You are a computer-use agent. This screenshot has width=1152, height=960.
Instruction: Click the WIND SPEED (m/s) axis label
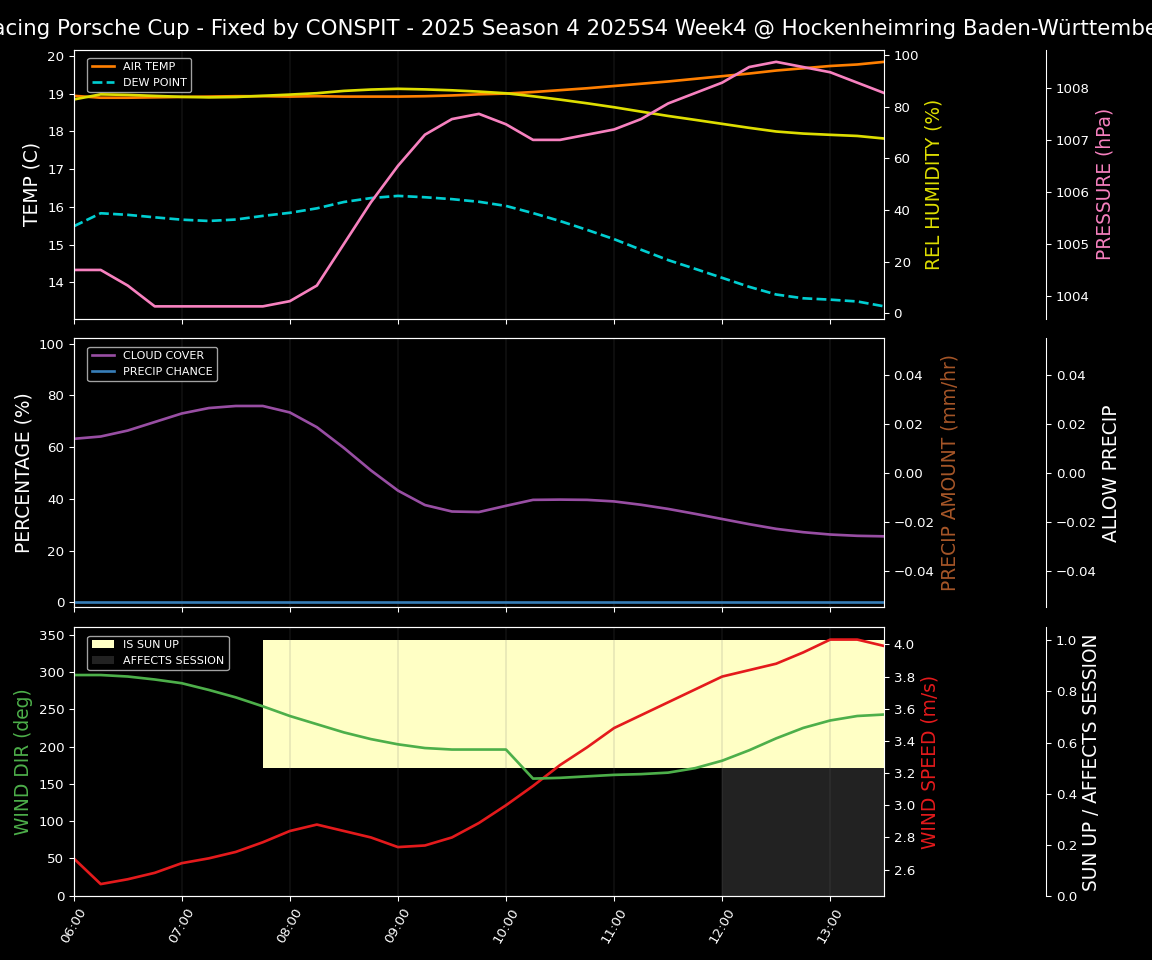[930, 762]
